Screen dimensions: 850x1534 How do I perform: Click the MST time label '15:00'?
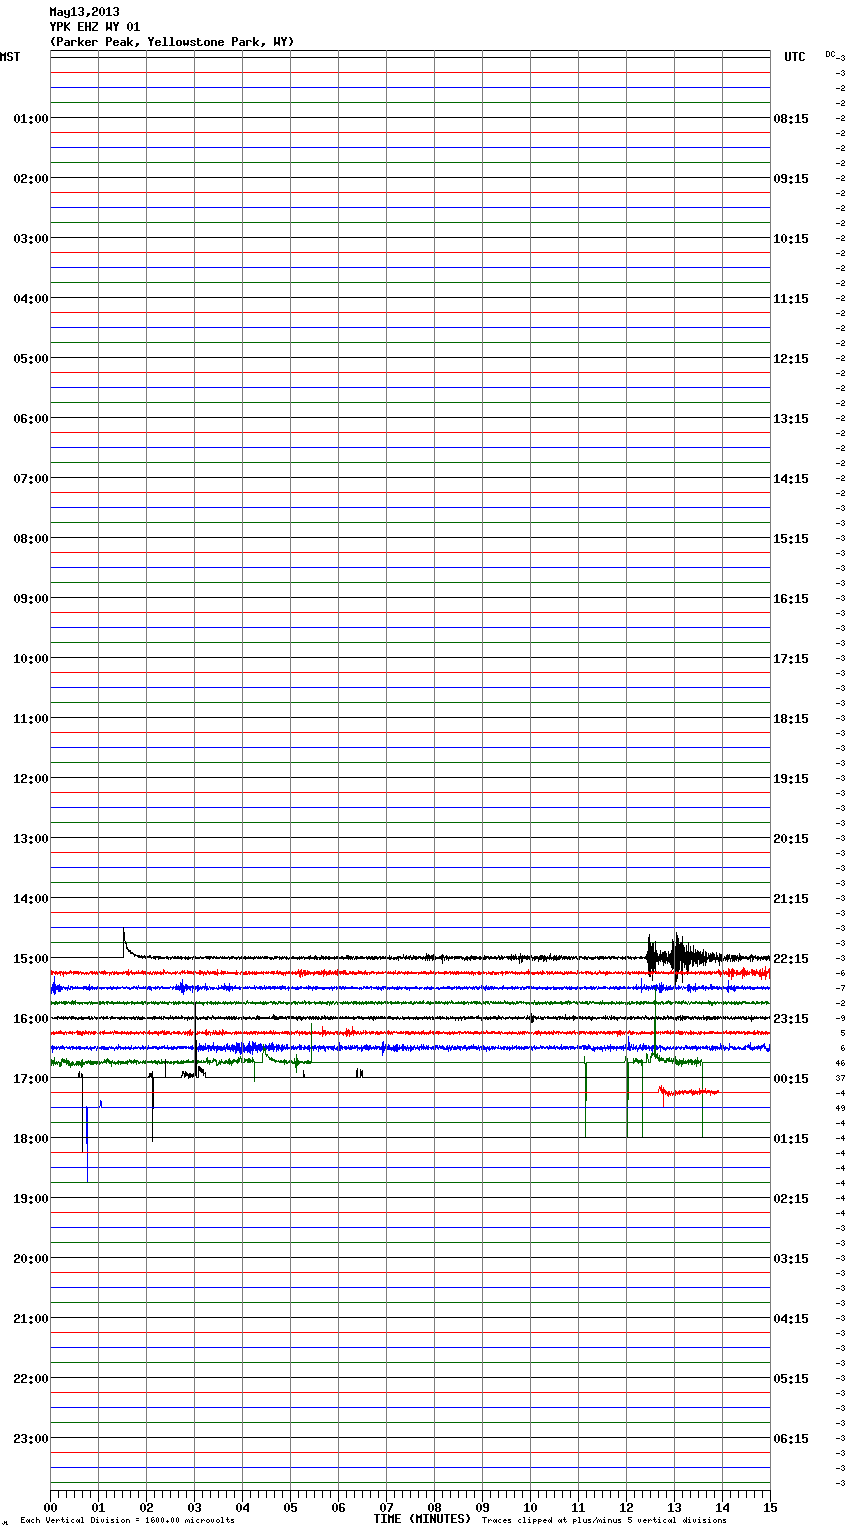[30, 959]
